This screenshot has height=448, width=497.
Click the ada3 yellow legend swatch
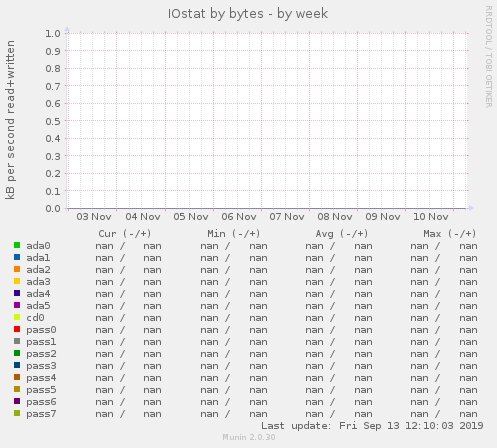pyautogui.click(x=17, y=281)
